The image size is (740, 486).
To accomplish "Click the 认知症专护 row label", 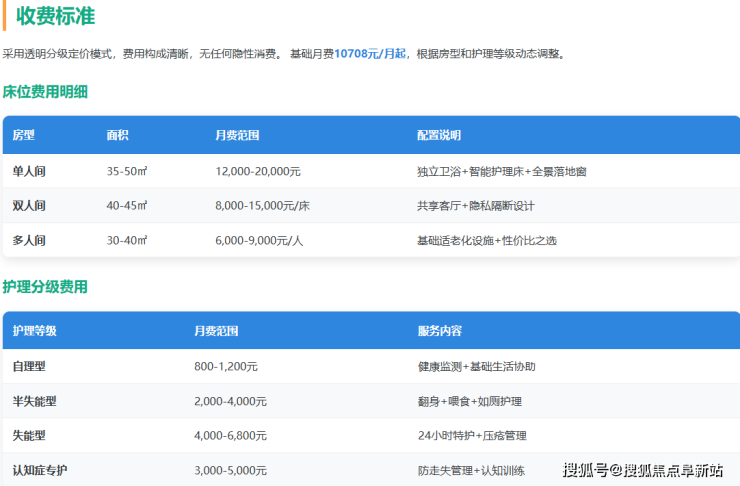I will point(41,470).
